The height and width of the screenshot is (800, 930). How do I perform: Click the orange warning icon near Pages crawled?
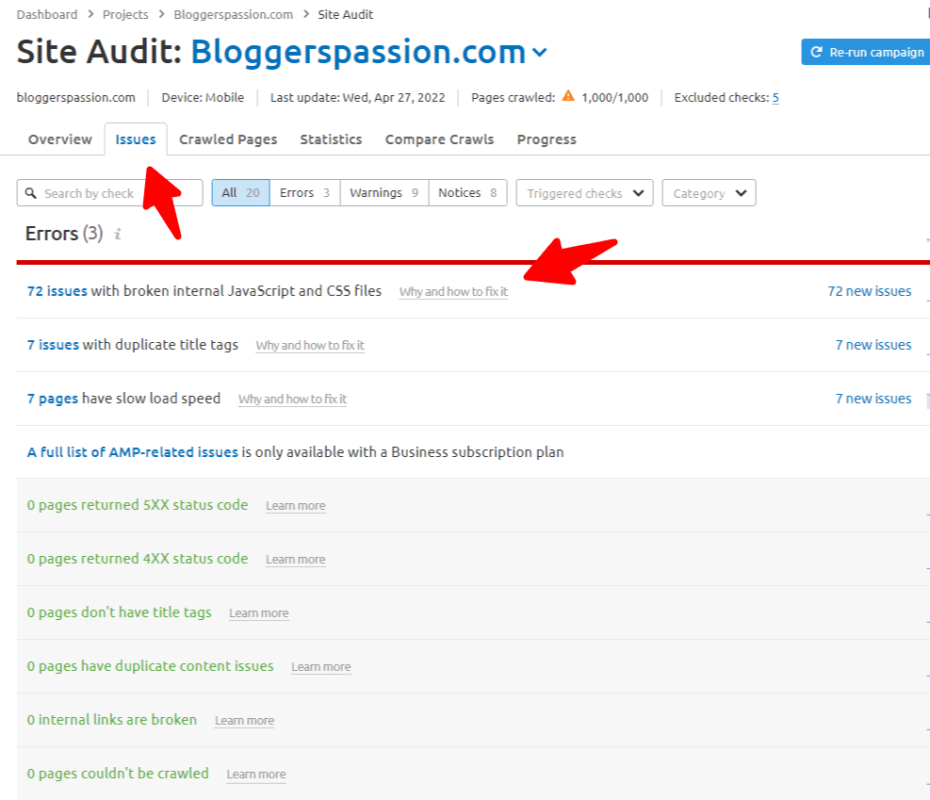pos(568,97)
